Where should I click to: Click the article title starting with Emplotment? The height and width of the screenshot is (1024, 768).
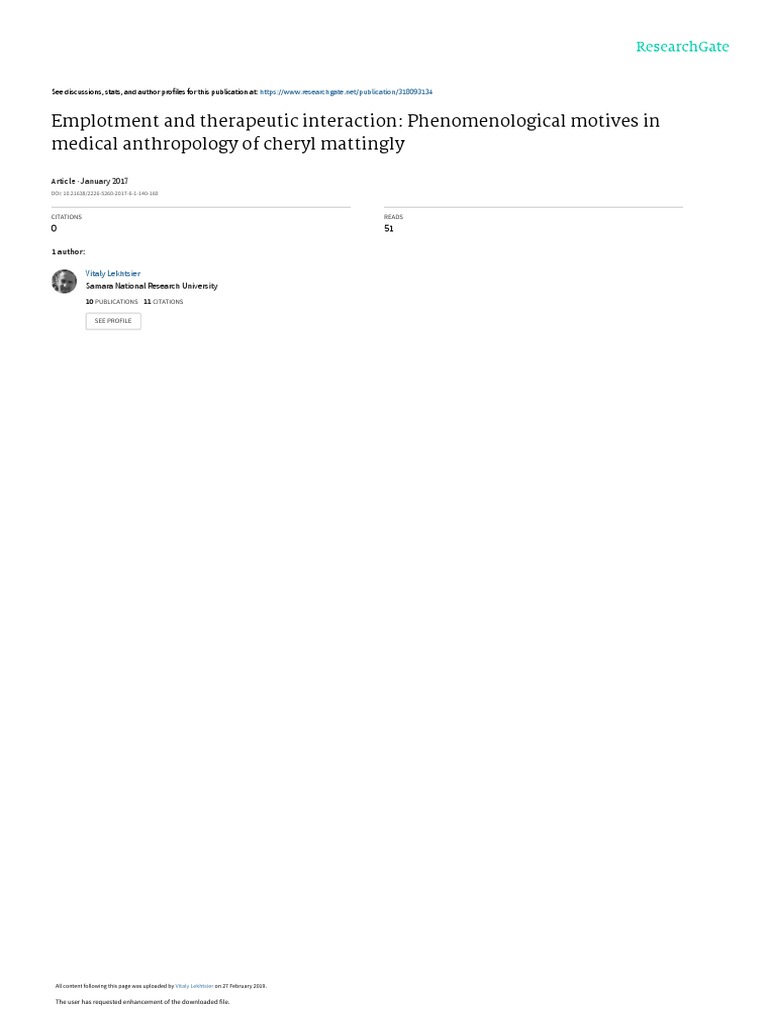[355, 132]
